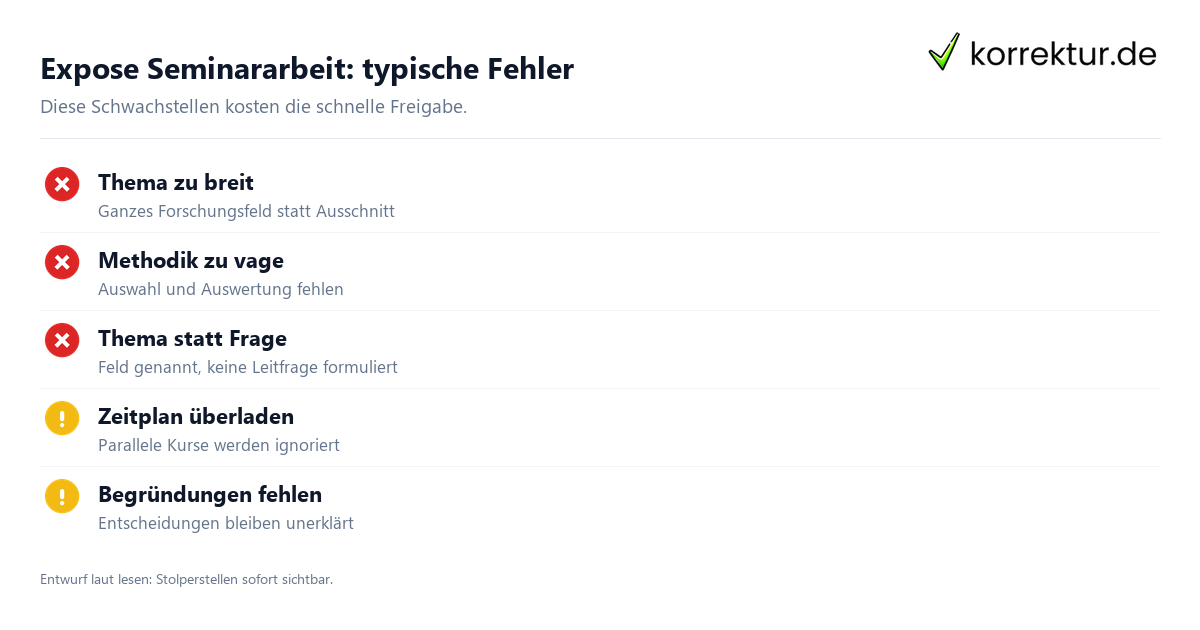This screenshot has height=630, width=1200.
Task: Open the korrektur.de brand name
Action: point(1063,54)
